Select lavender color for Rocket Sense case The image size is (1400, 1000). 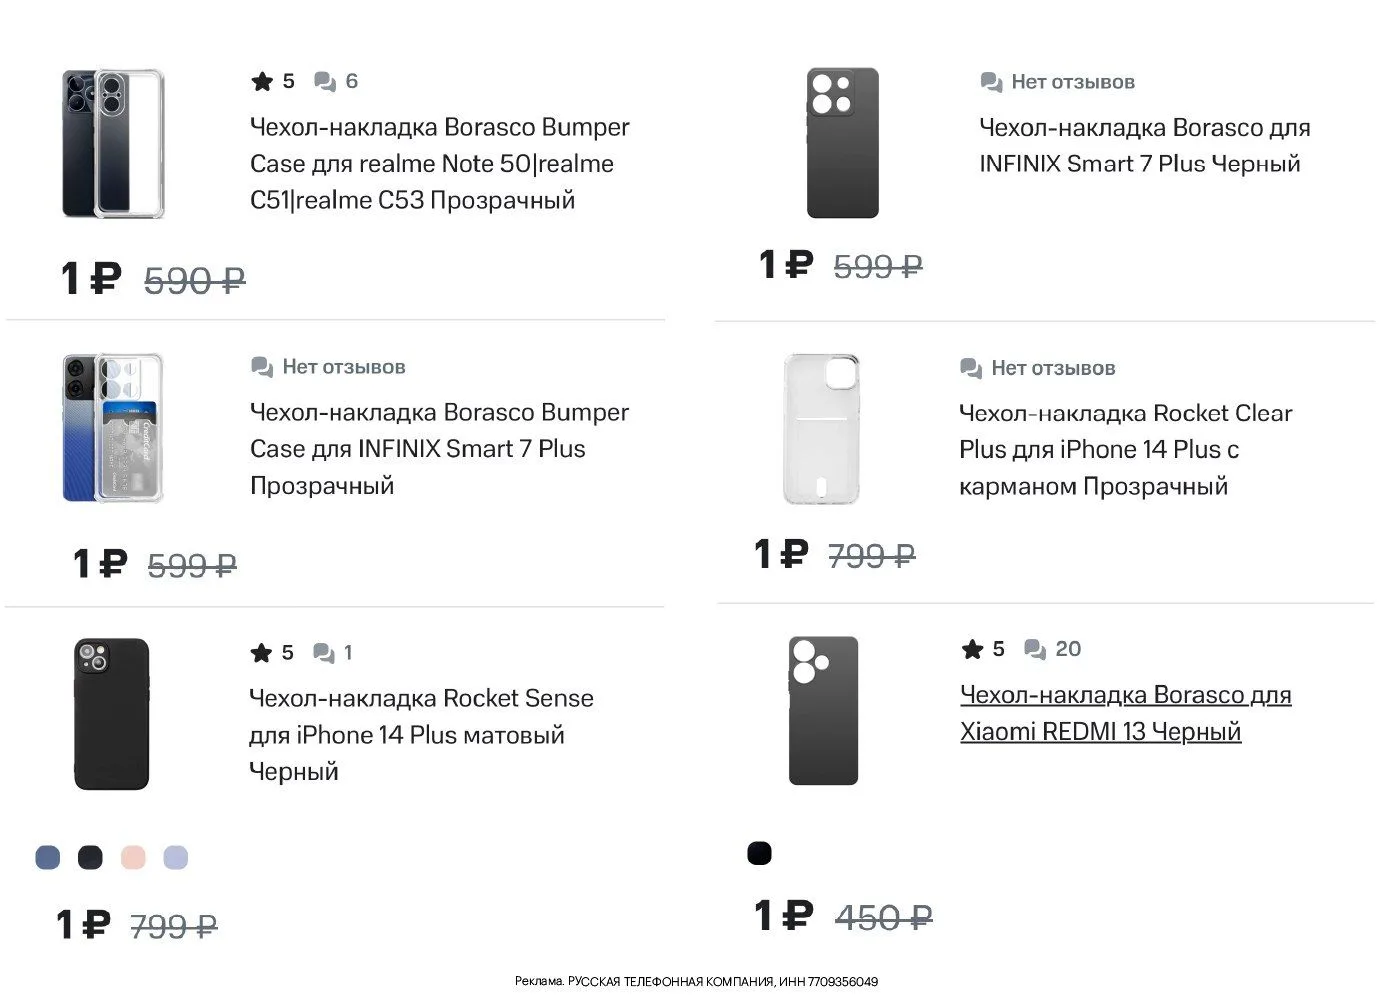[x=175, y=858]
